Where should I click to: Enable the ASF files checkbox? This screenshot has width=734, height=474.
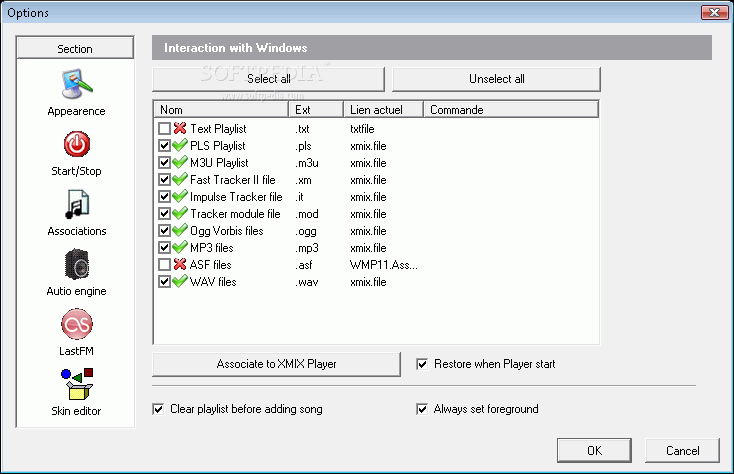pos(164,264)
